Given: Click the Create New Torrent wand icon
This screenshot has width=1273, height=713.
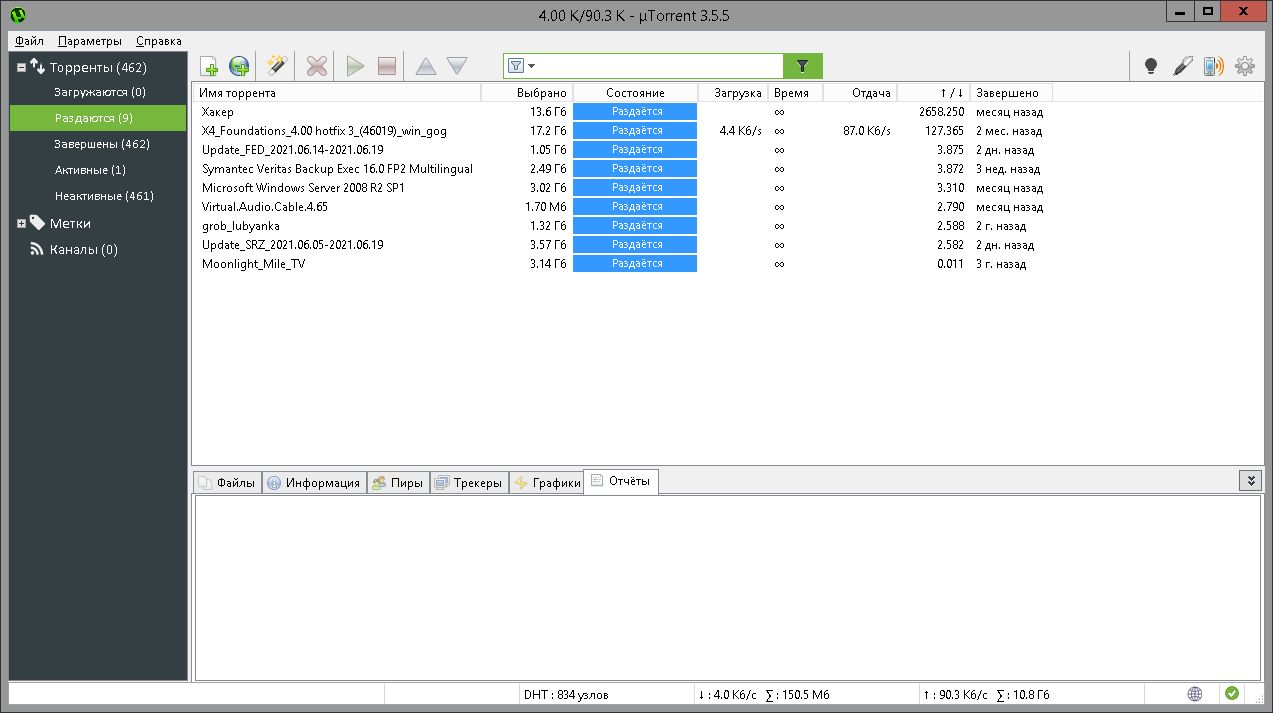Looking at the screenshot, I should [277, 66].
